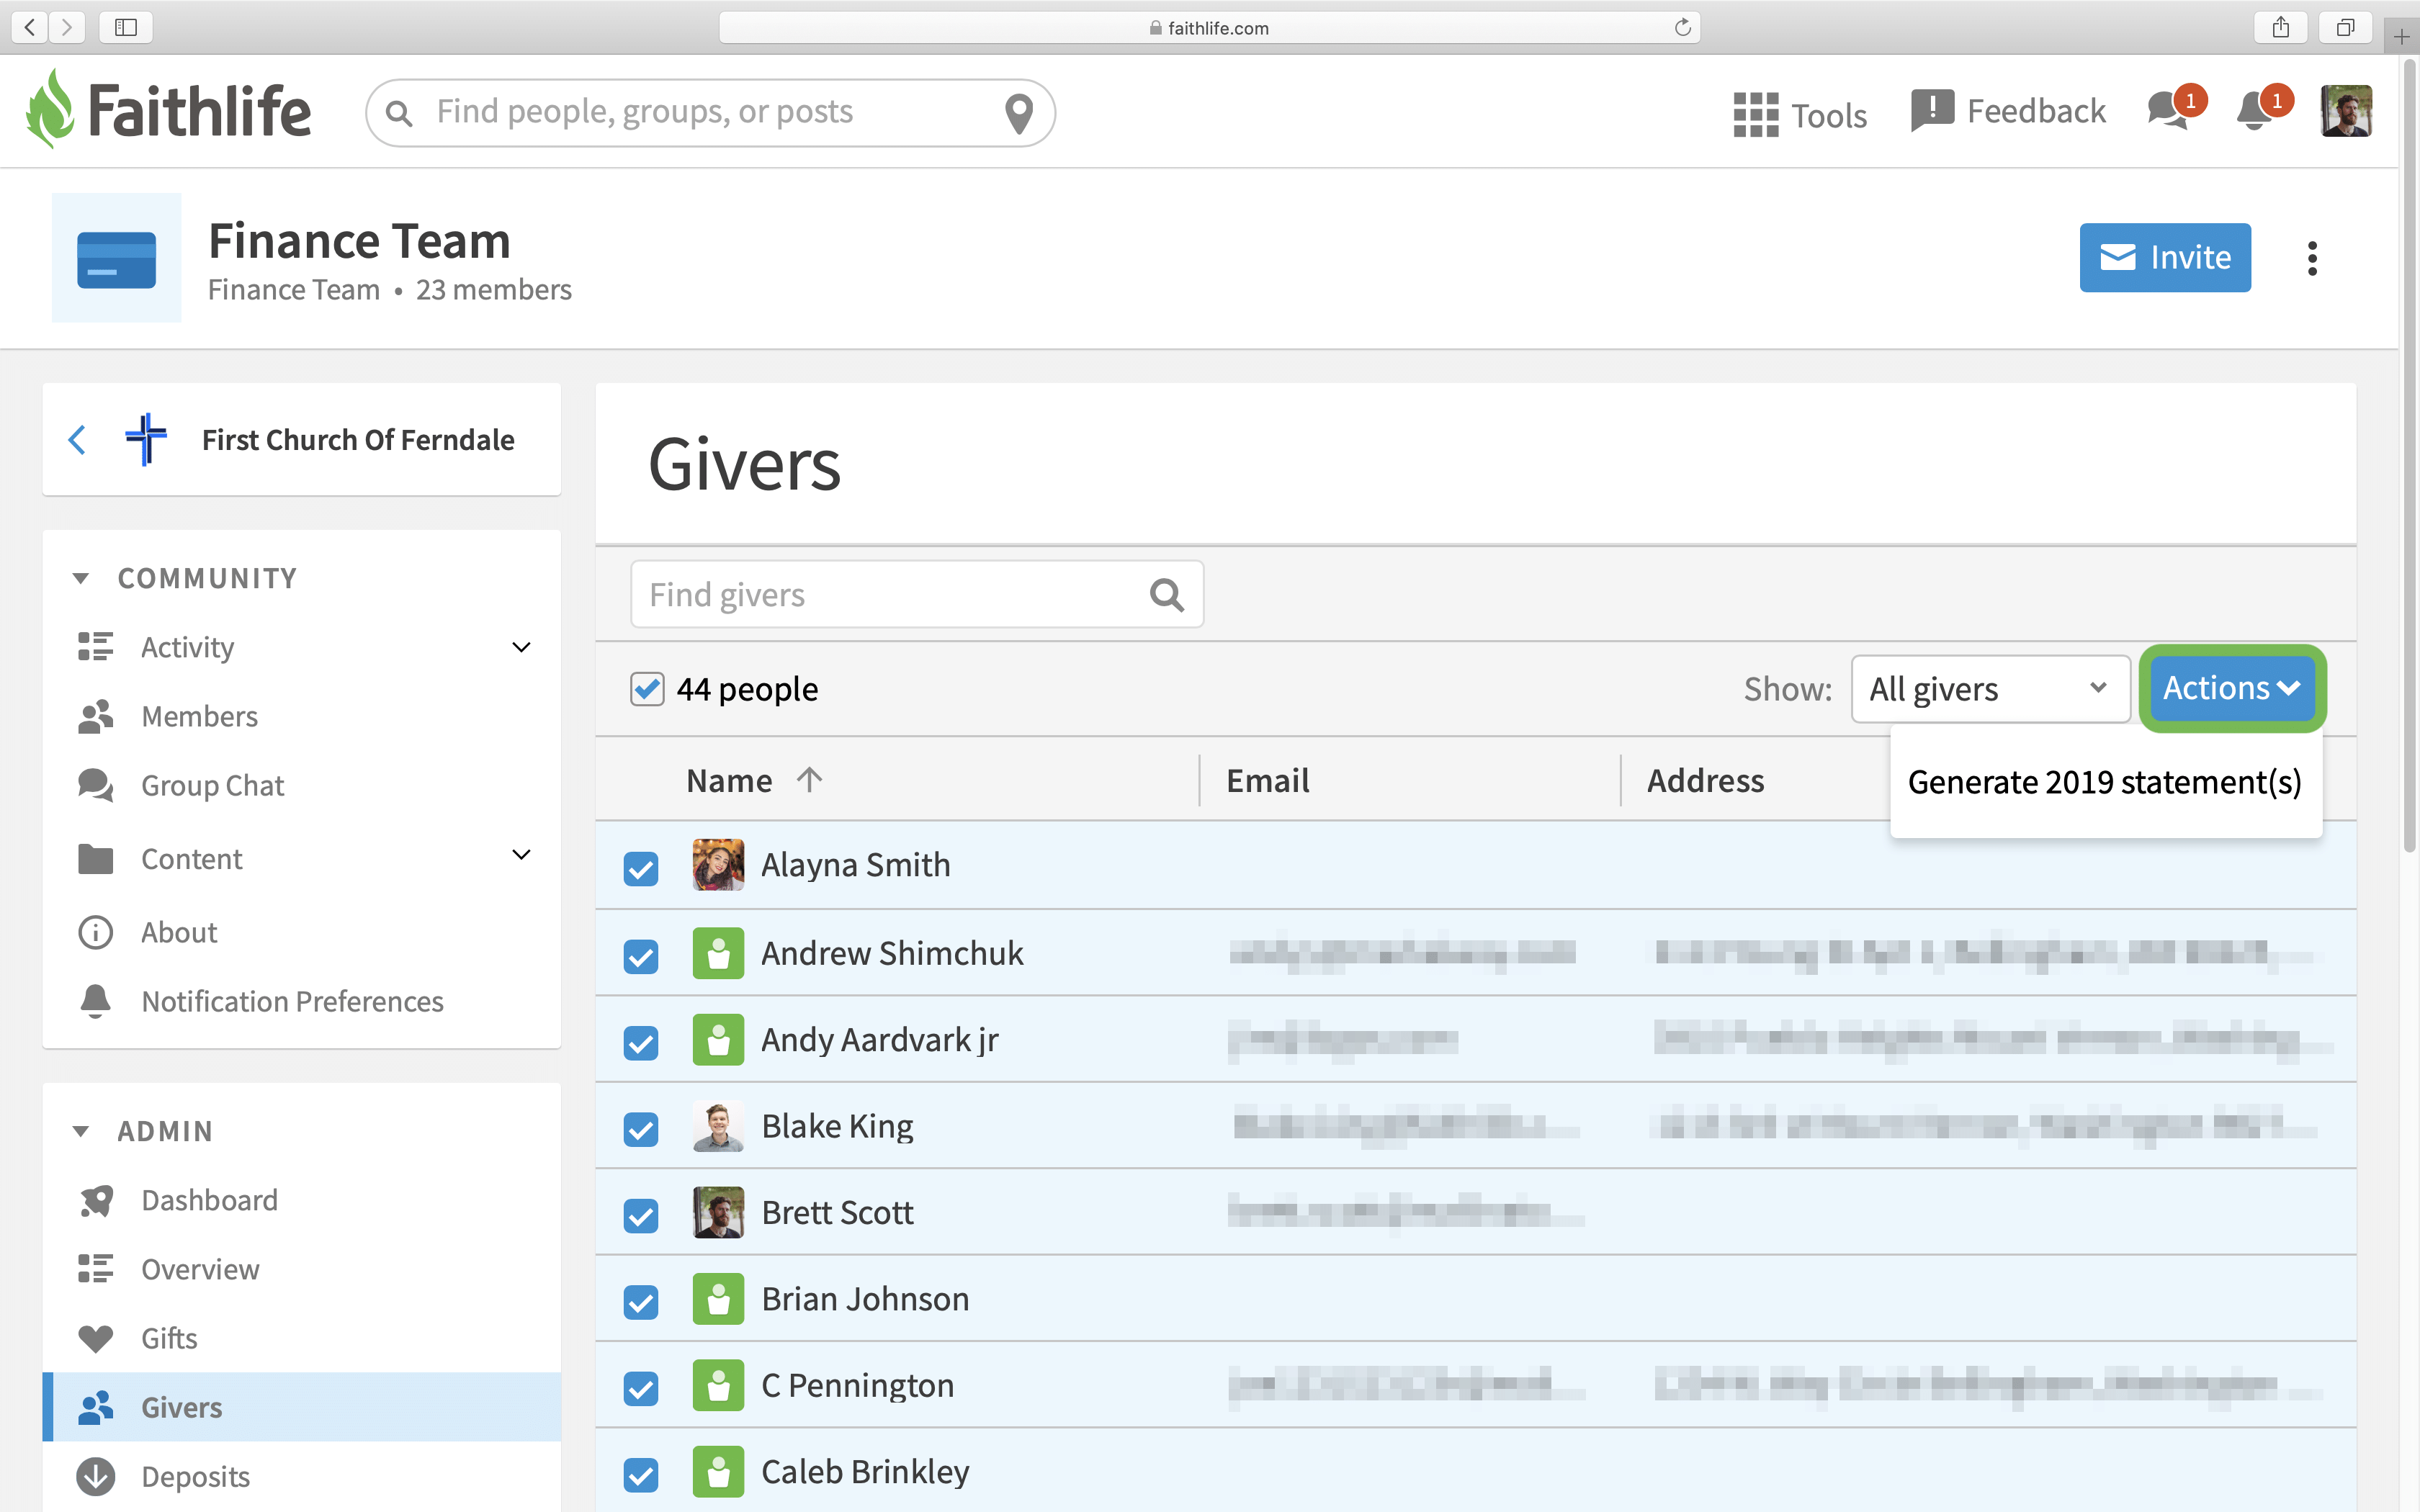The height and width of the screenshot is (1512, 2420).
Task: Open the Tools grid icon
Action: [1755, 114]
